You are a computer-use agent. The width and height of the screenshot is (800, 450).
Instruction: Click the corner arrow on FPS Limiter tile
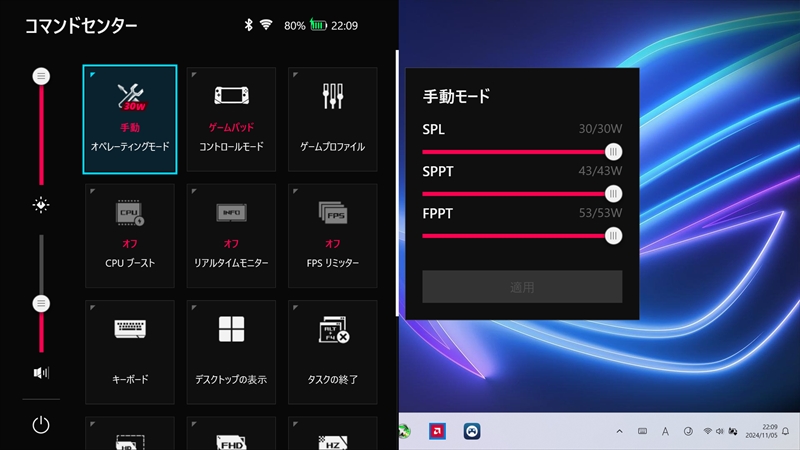click(x=295, y=191)
